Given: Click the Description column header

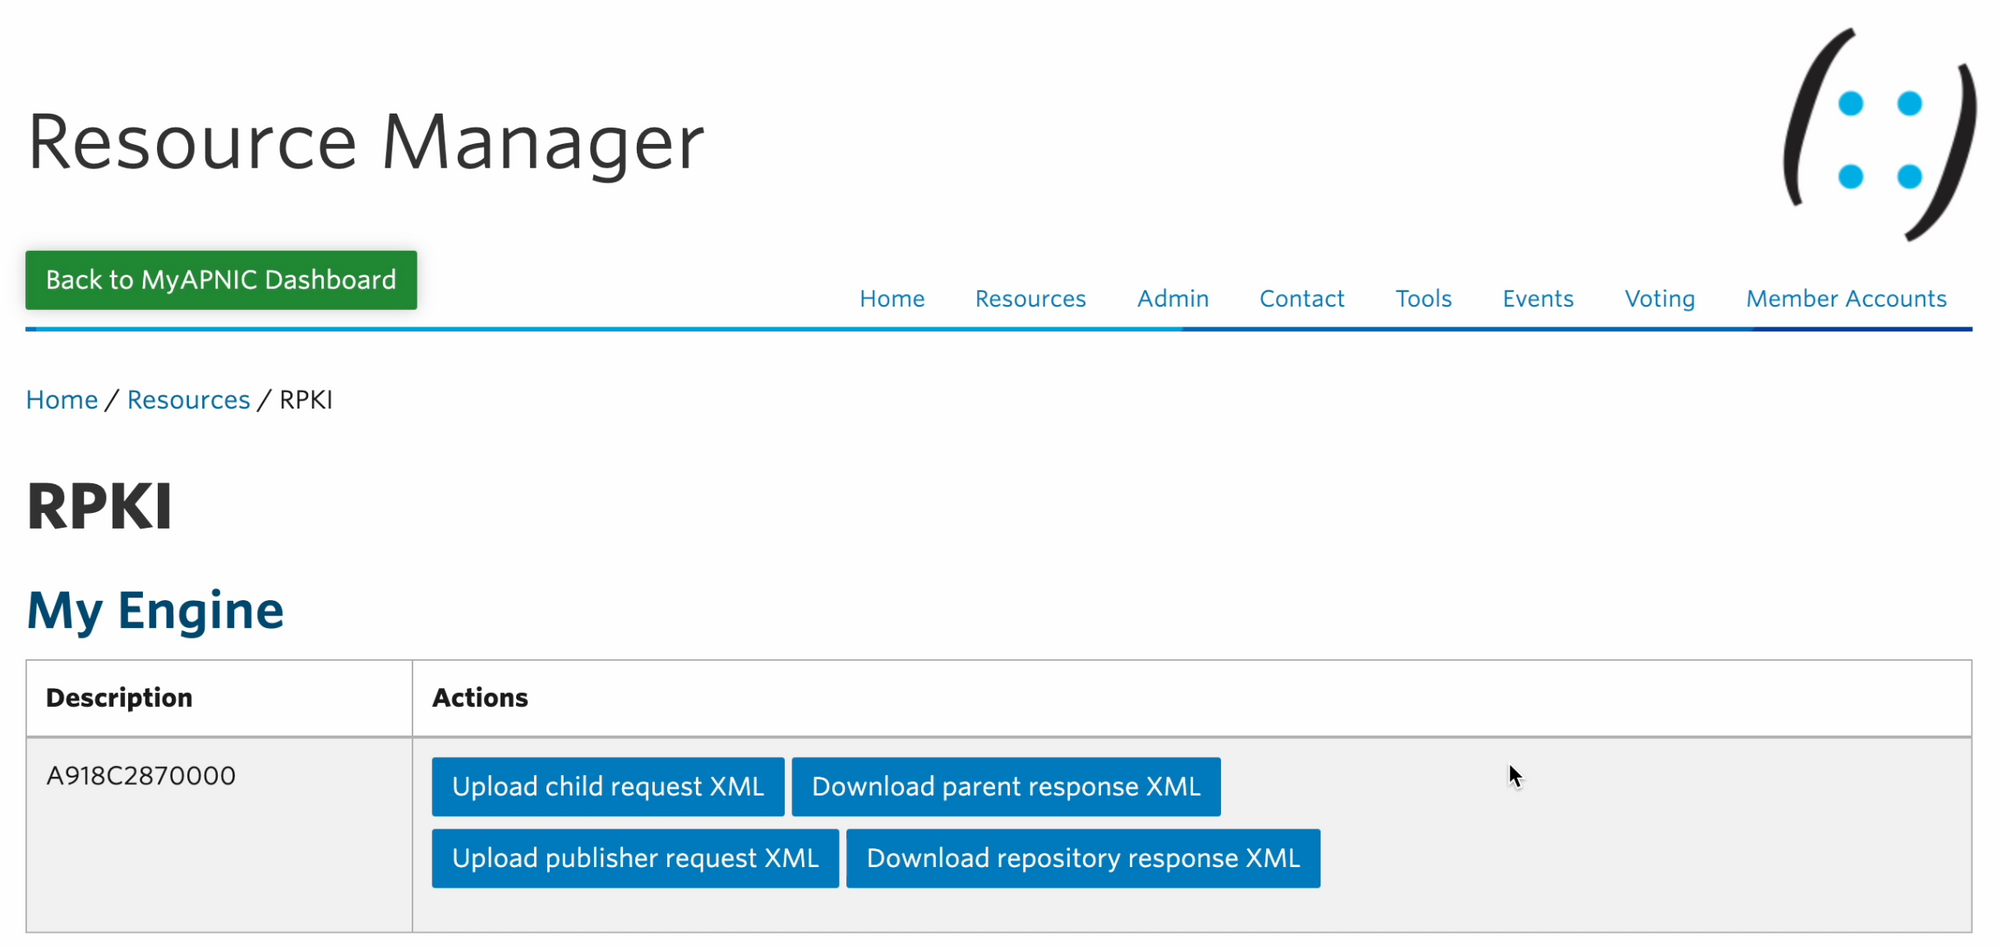Looking at the screenshot, I should coord(119,698).
